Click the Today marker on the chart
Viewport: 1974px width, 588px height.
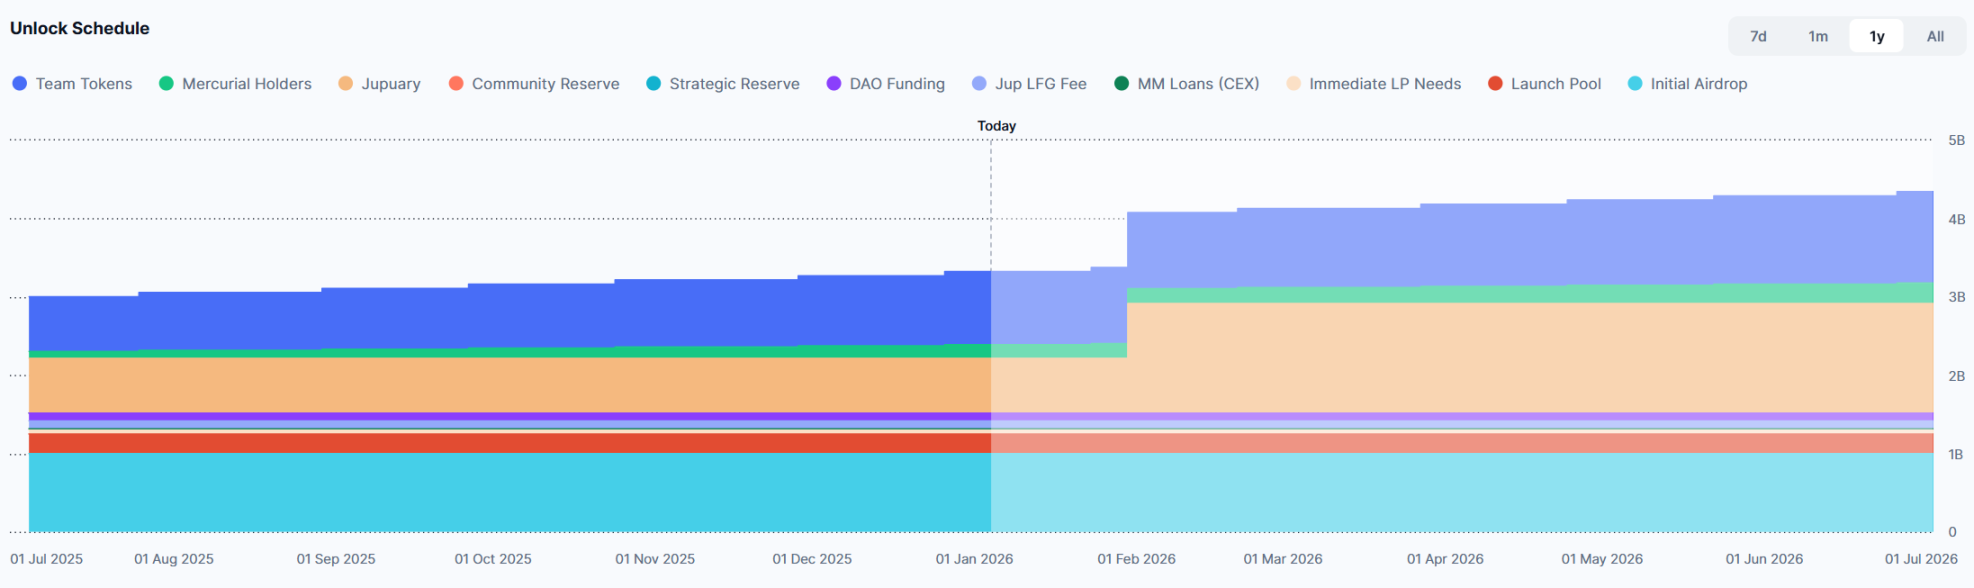click(x=996, y=126)
